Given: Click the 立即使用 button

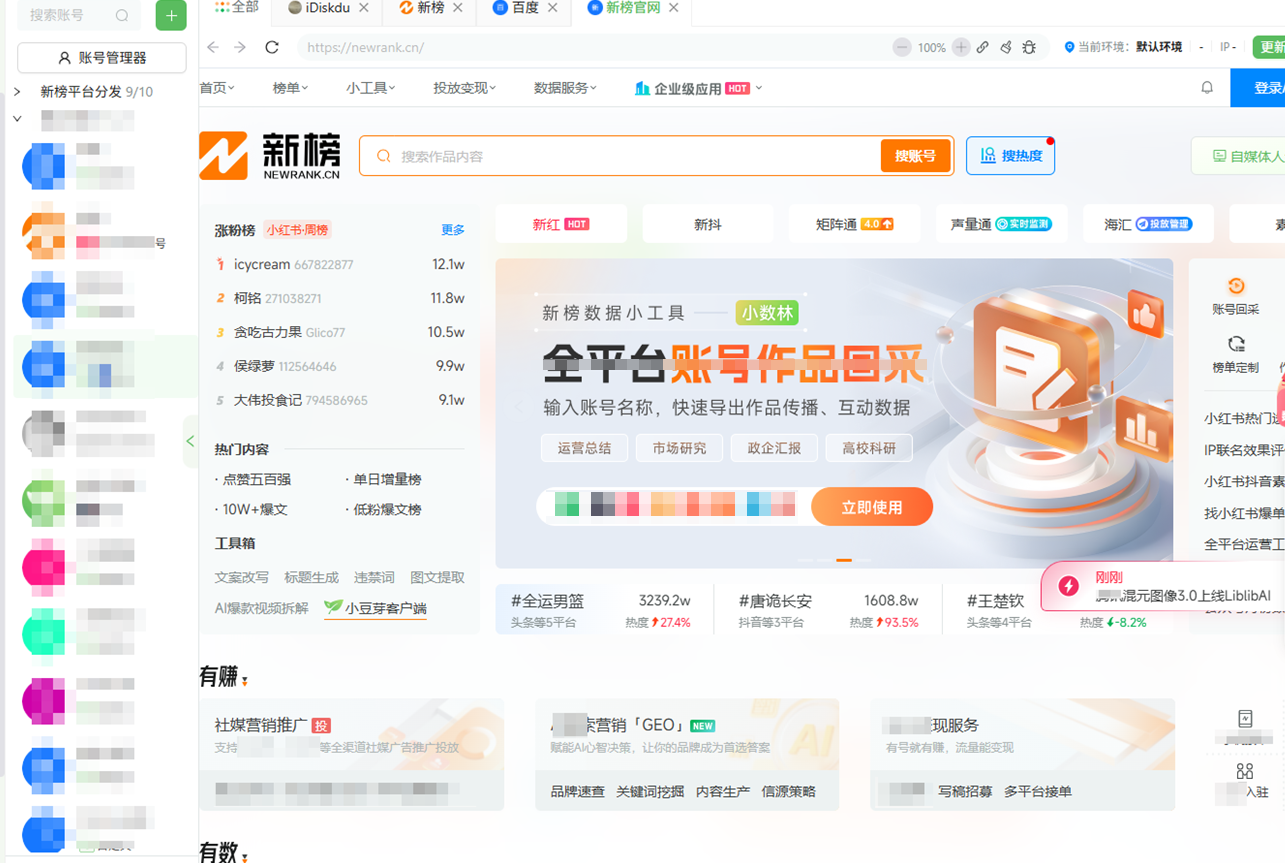Looking at the screenshot, I should point(871,507).
